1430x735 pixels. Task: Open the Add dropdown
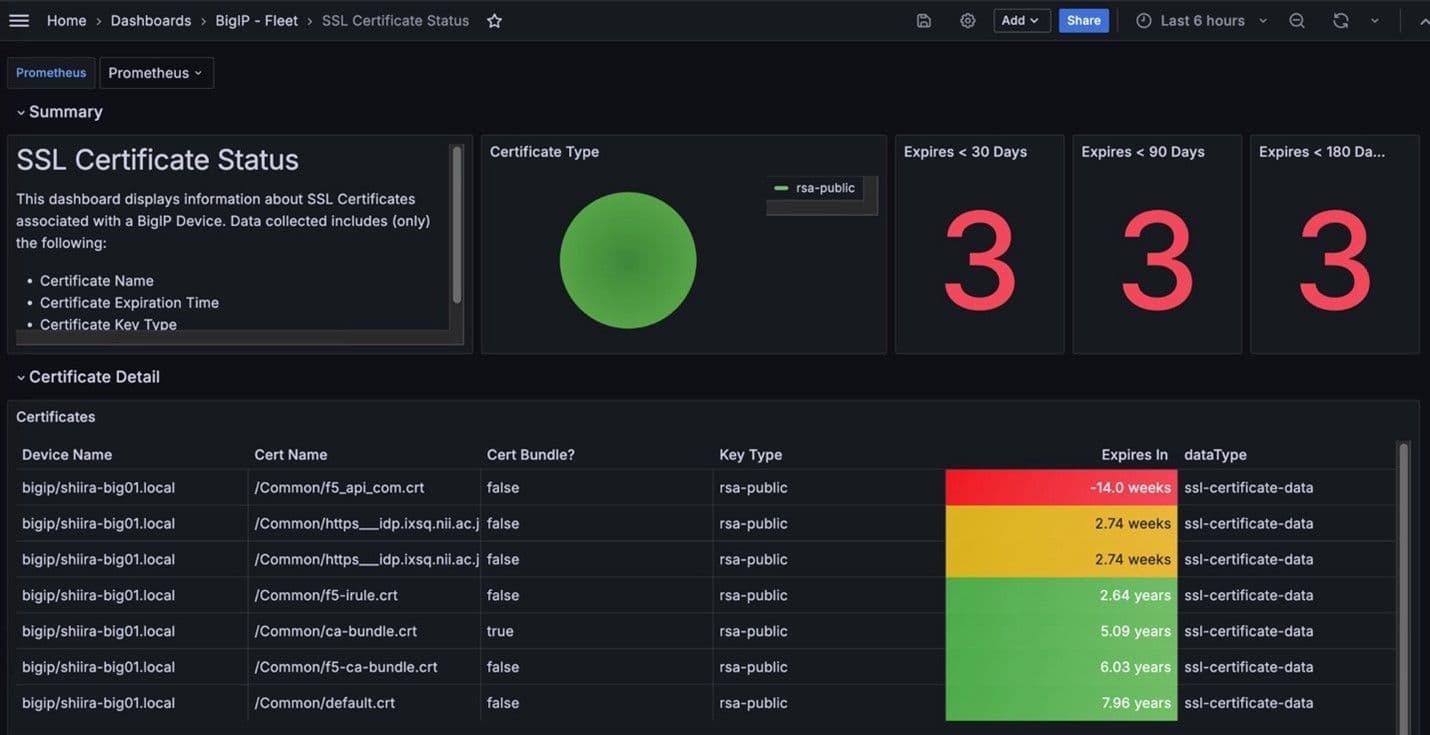(1021, 21)
